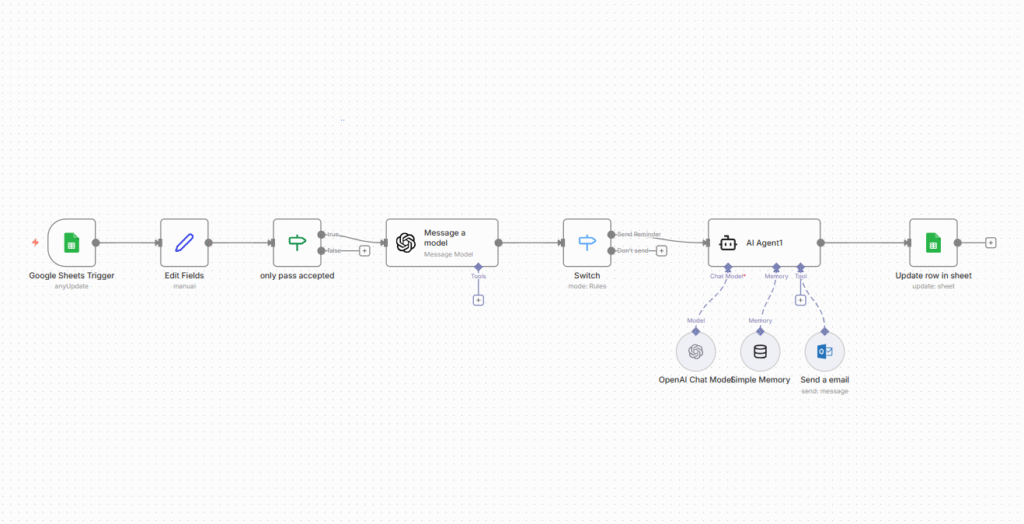Click the Send Reminder output handle on Switch

coord(610,235)
